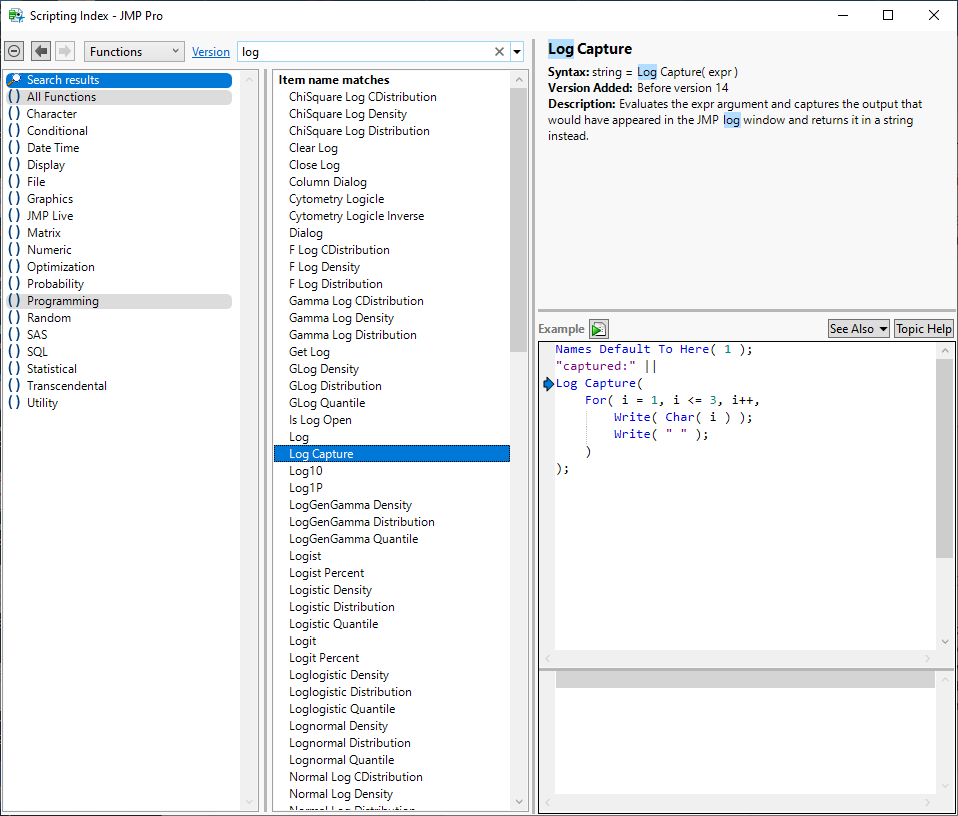
Task: Select Log10 in the results list
Action: [306, 471]
